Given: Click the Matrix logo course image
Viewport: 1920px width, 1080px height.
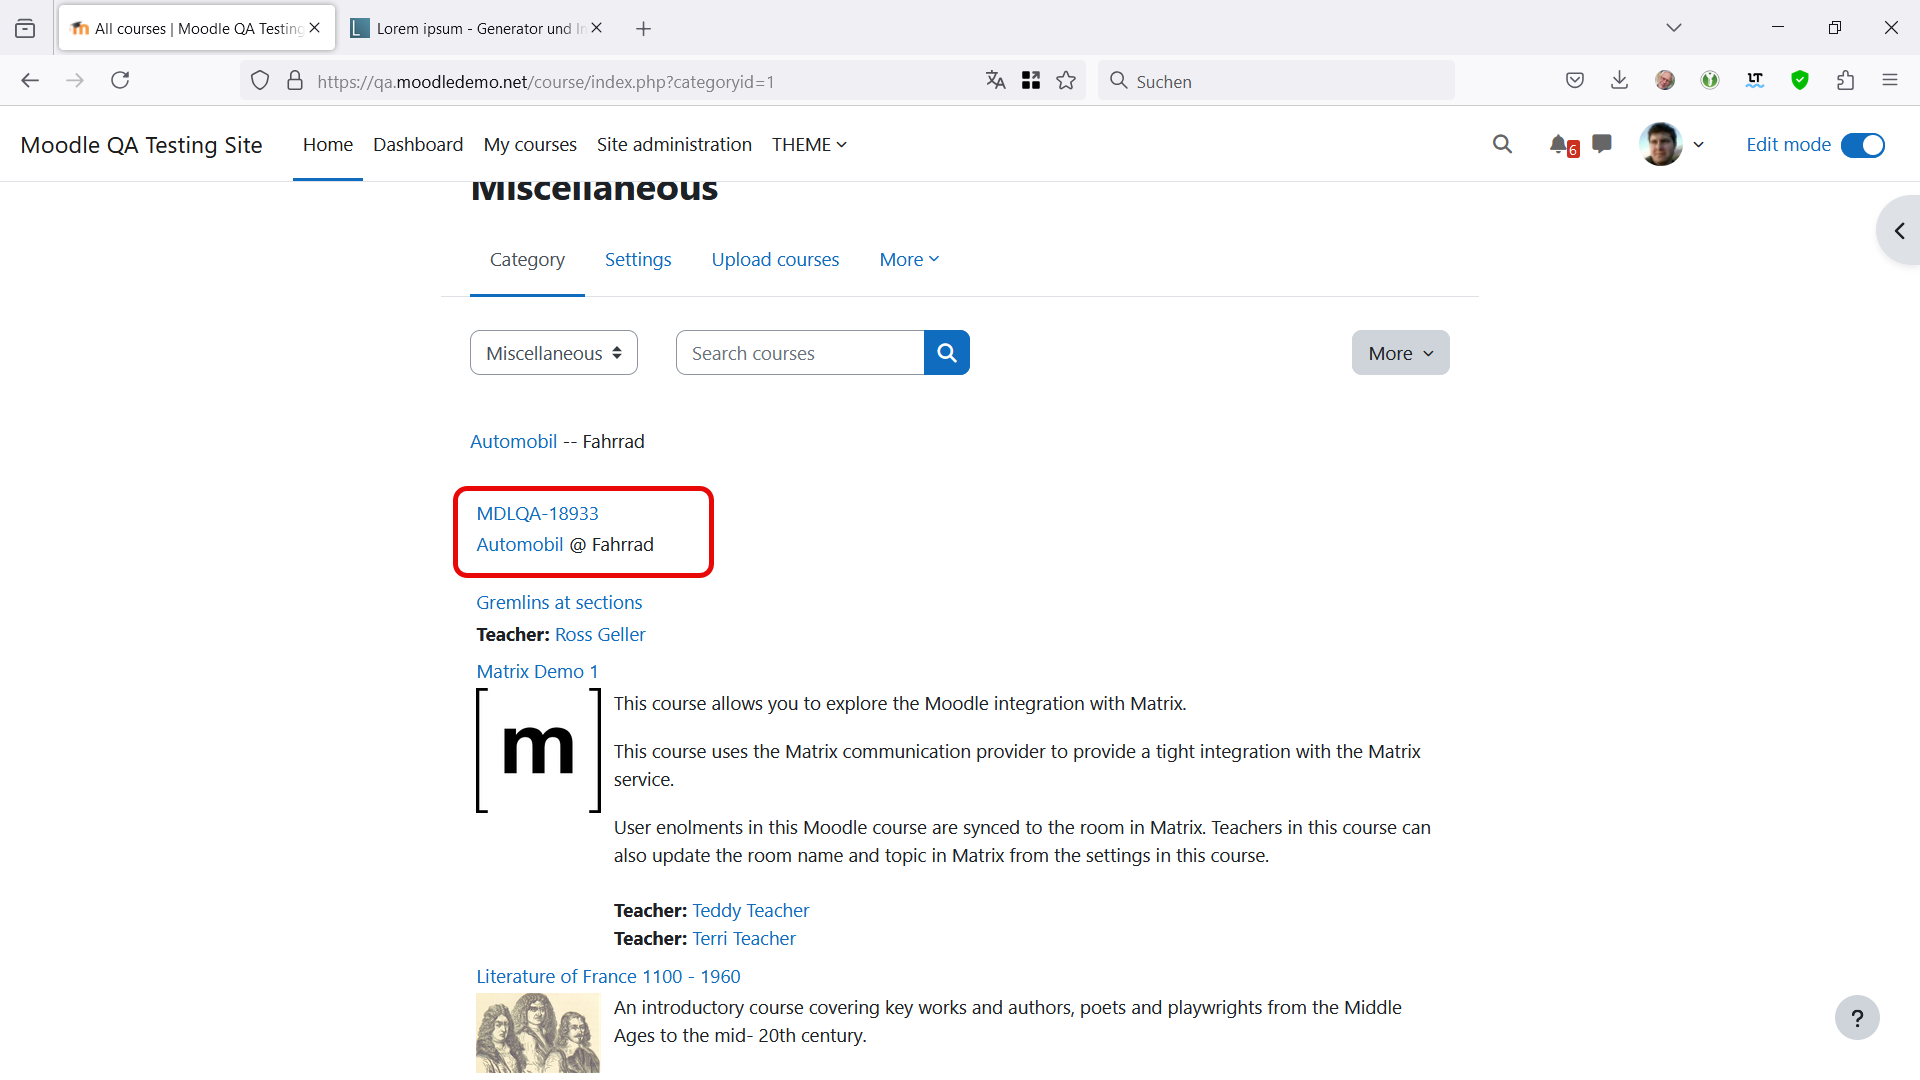Looking at the screenshot, I should 538,750.
